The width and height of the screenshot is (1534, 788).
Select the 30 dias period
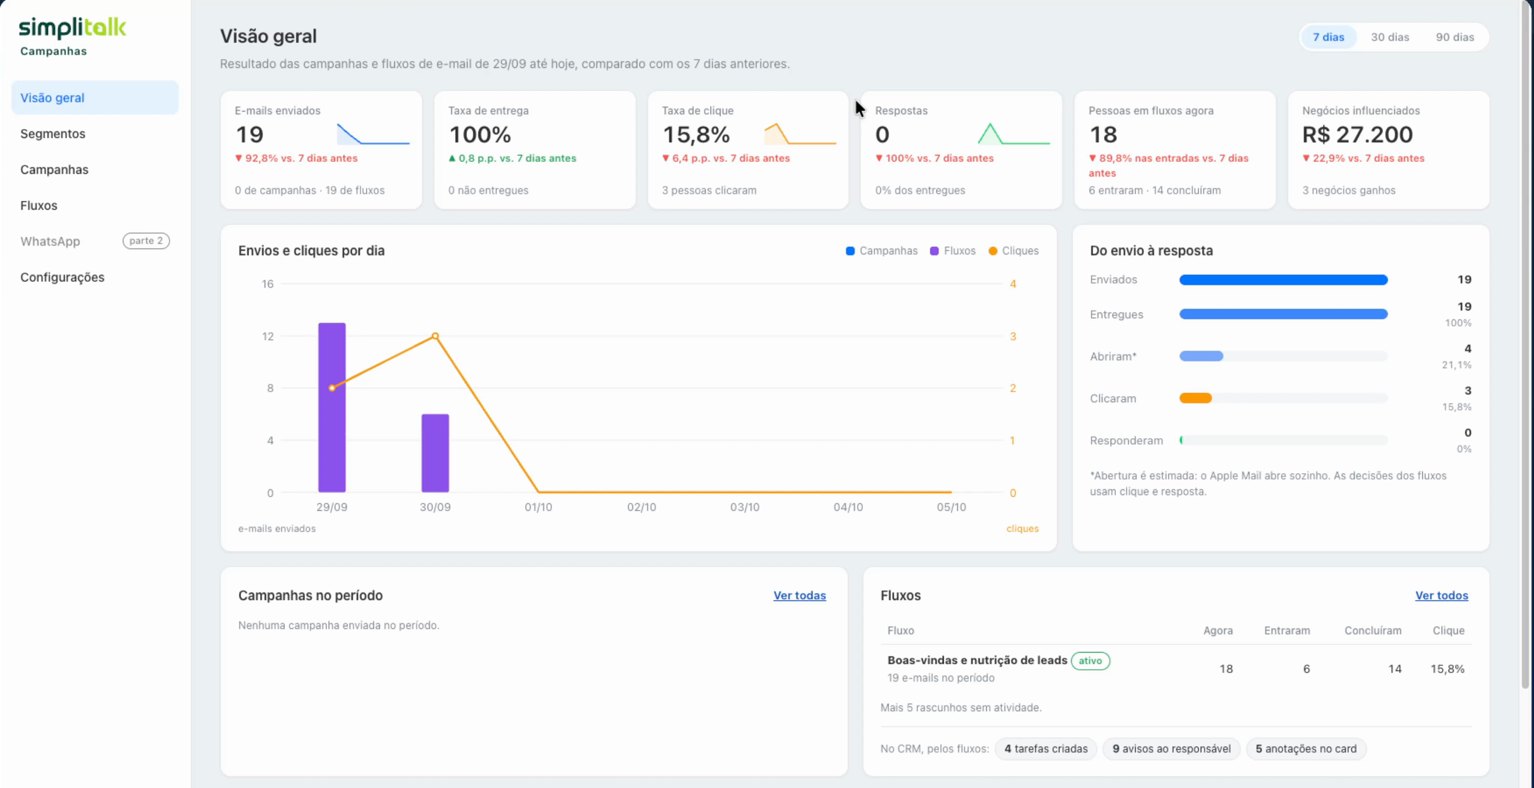(1389, 37)
